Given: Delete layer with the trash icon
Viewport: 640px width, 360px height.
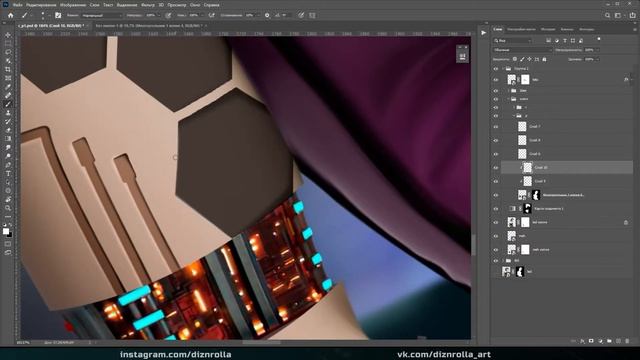Looking at the screenshot, I should tap(627, 341).
